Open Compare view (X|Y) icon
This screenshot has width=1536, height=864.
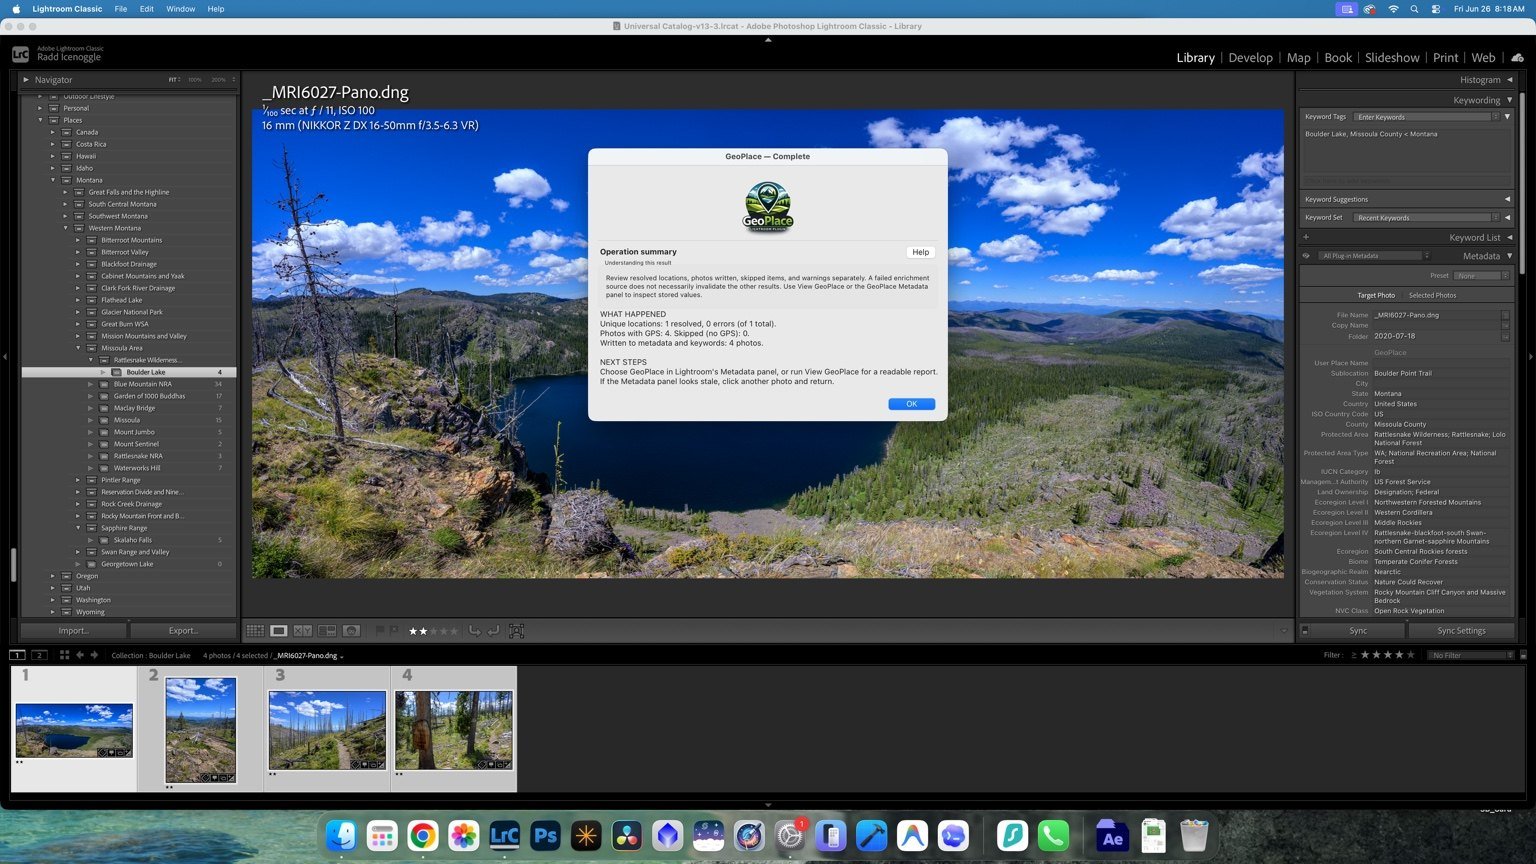click(x=302, y=631)
